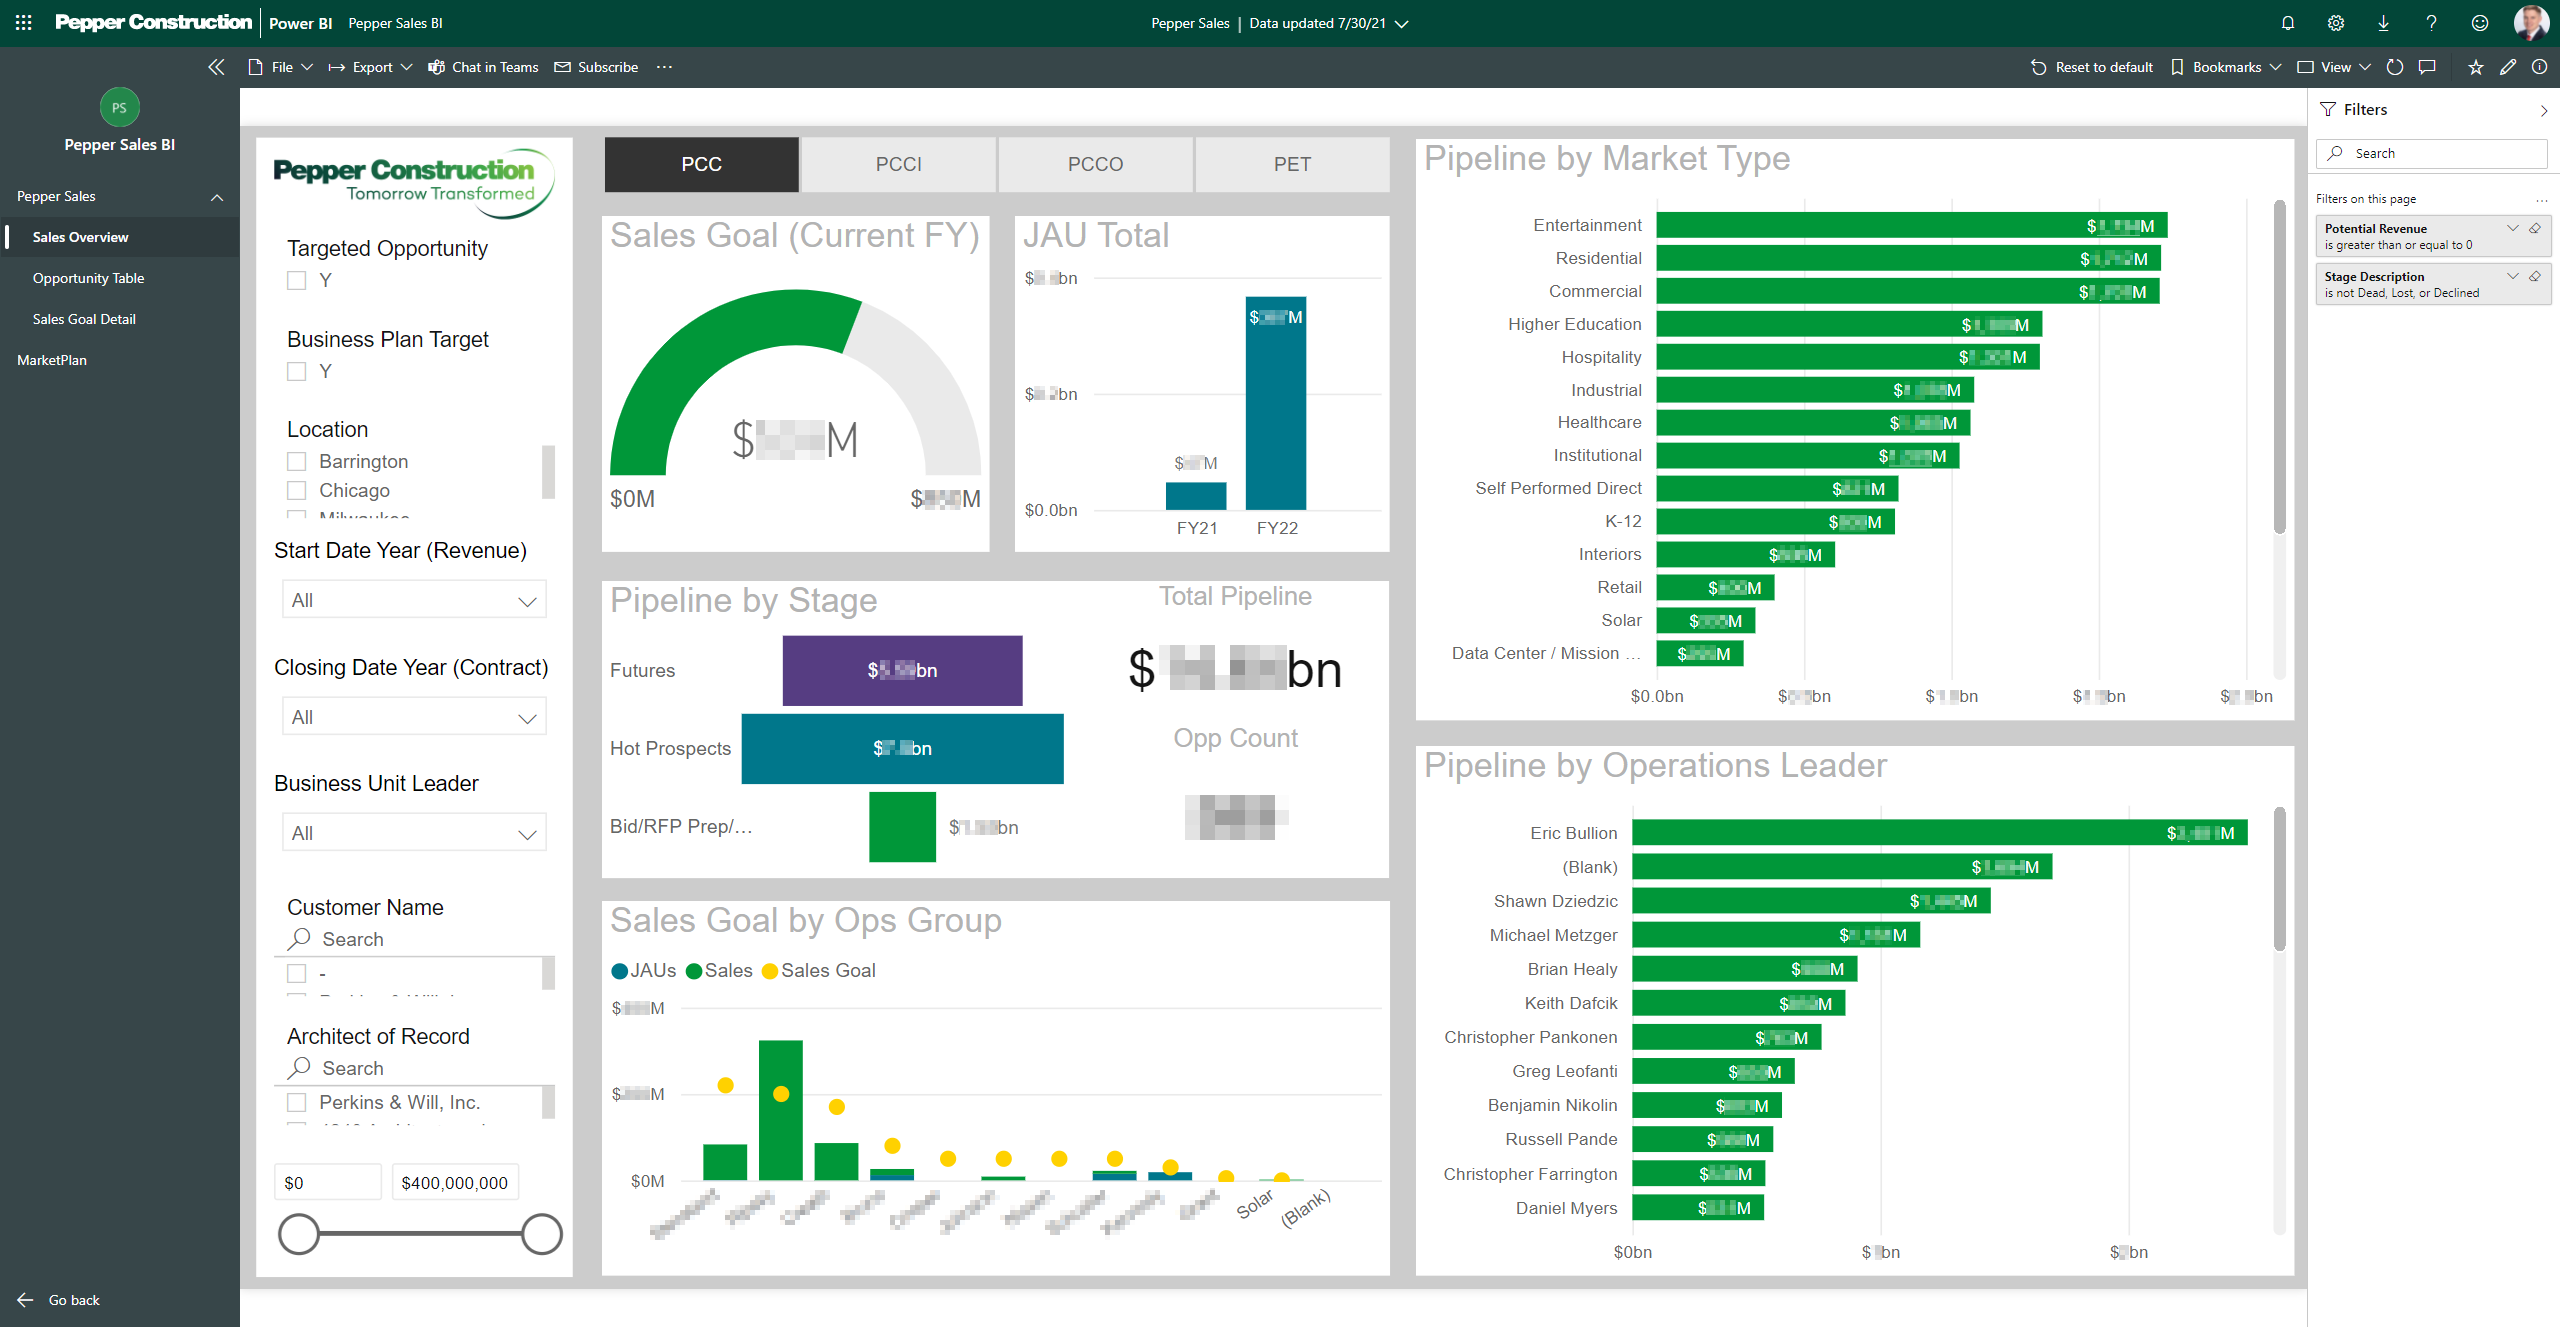Click the Market Type chart scrollbar

coord(2280,367)
